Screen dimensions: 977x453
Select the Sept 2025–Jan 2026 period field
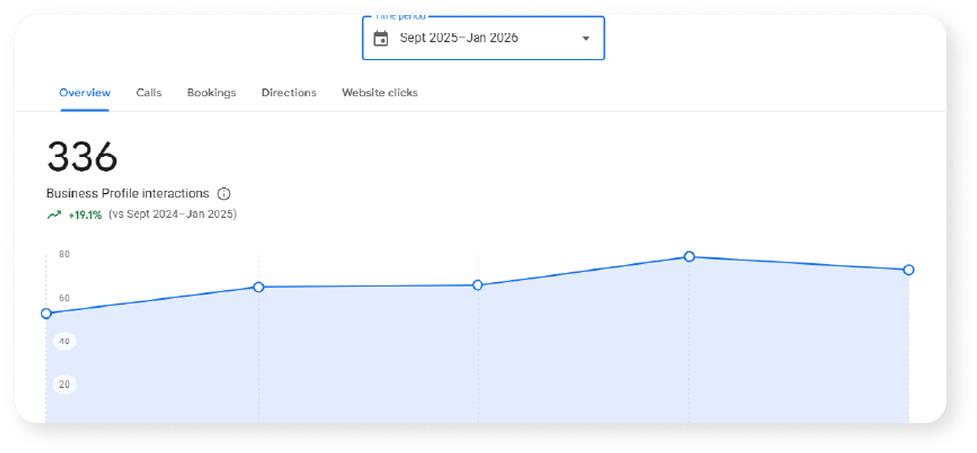click(484, 38)
